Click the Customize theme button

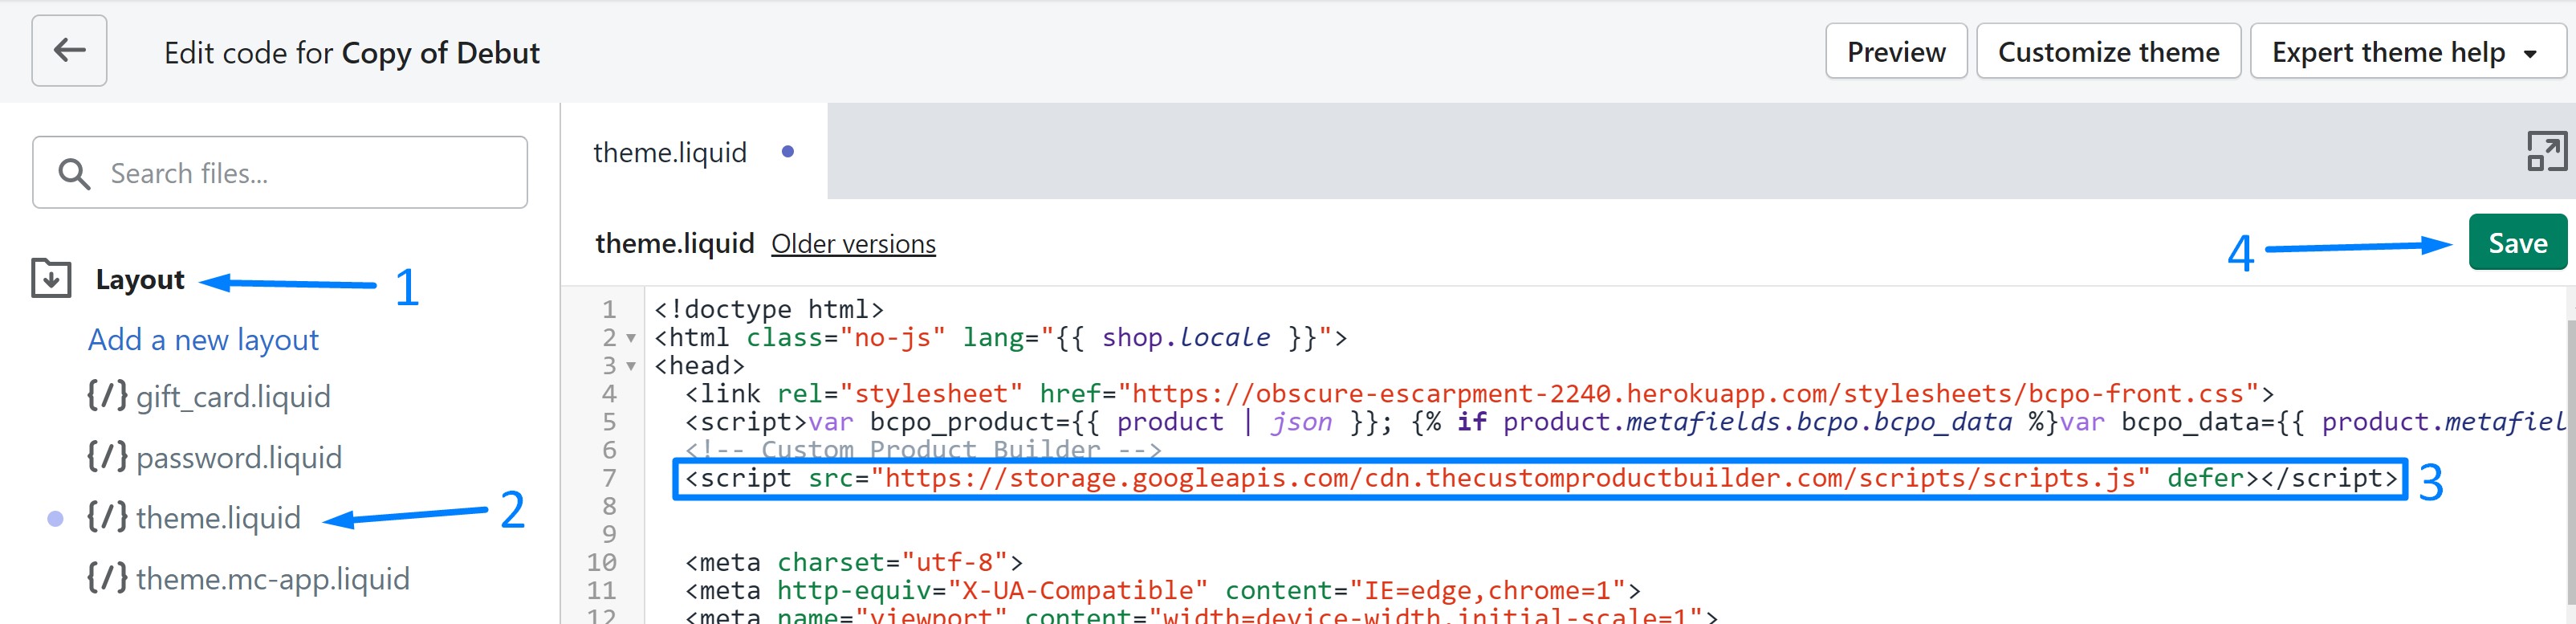pos(2108,51)
